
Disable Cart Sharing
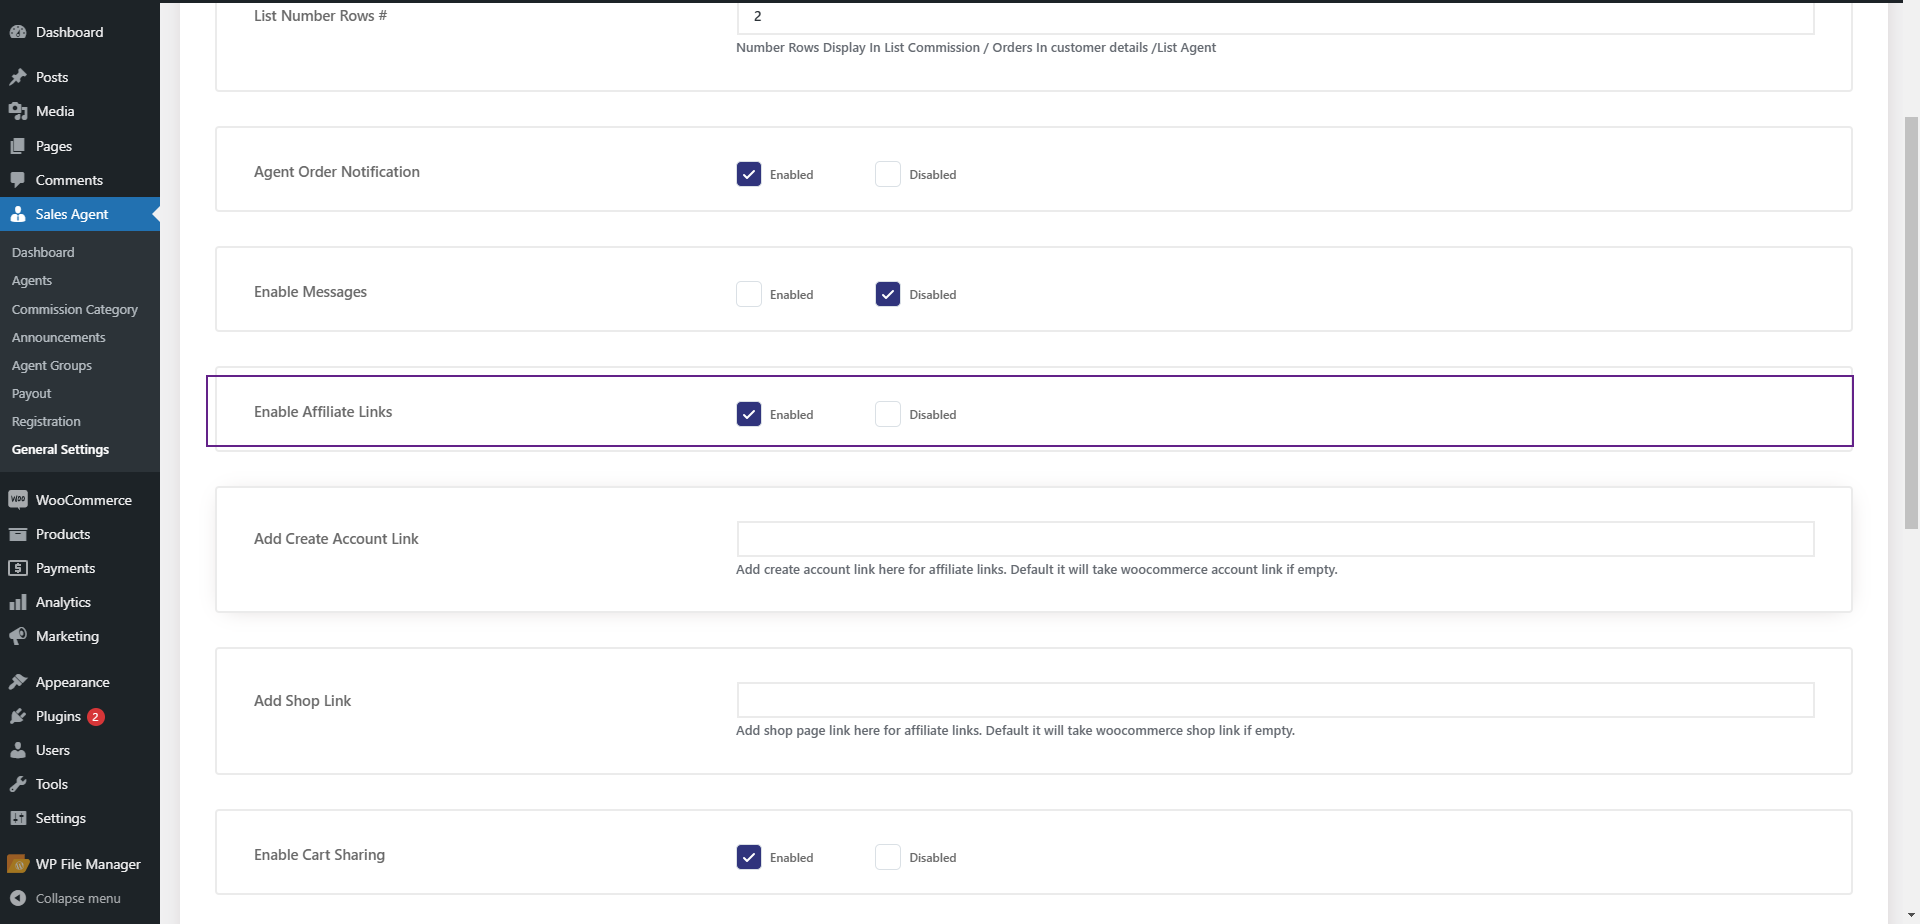886,856
